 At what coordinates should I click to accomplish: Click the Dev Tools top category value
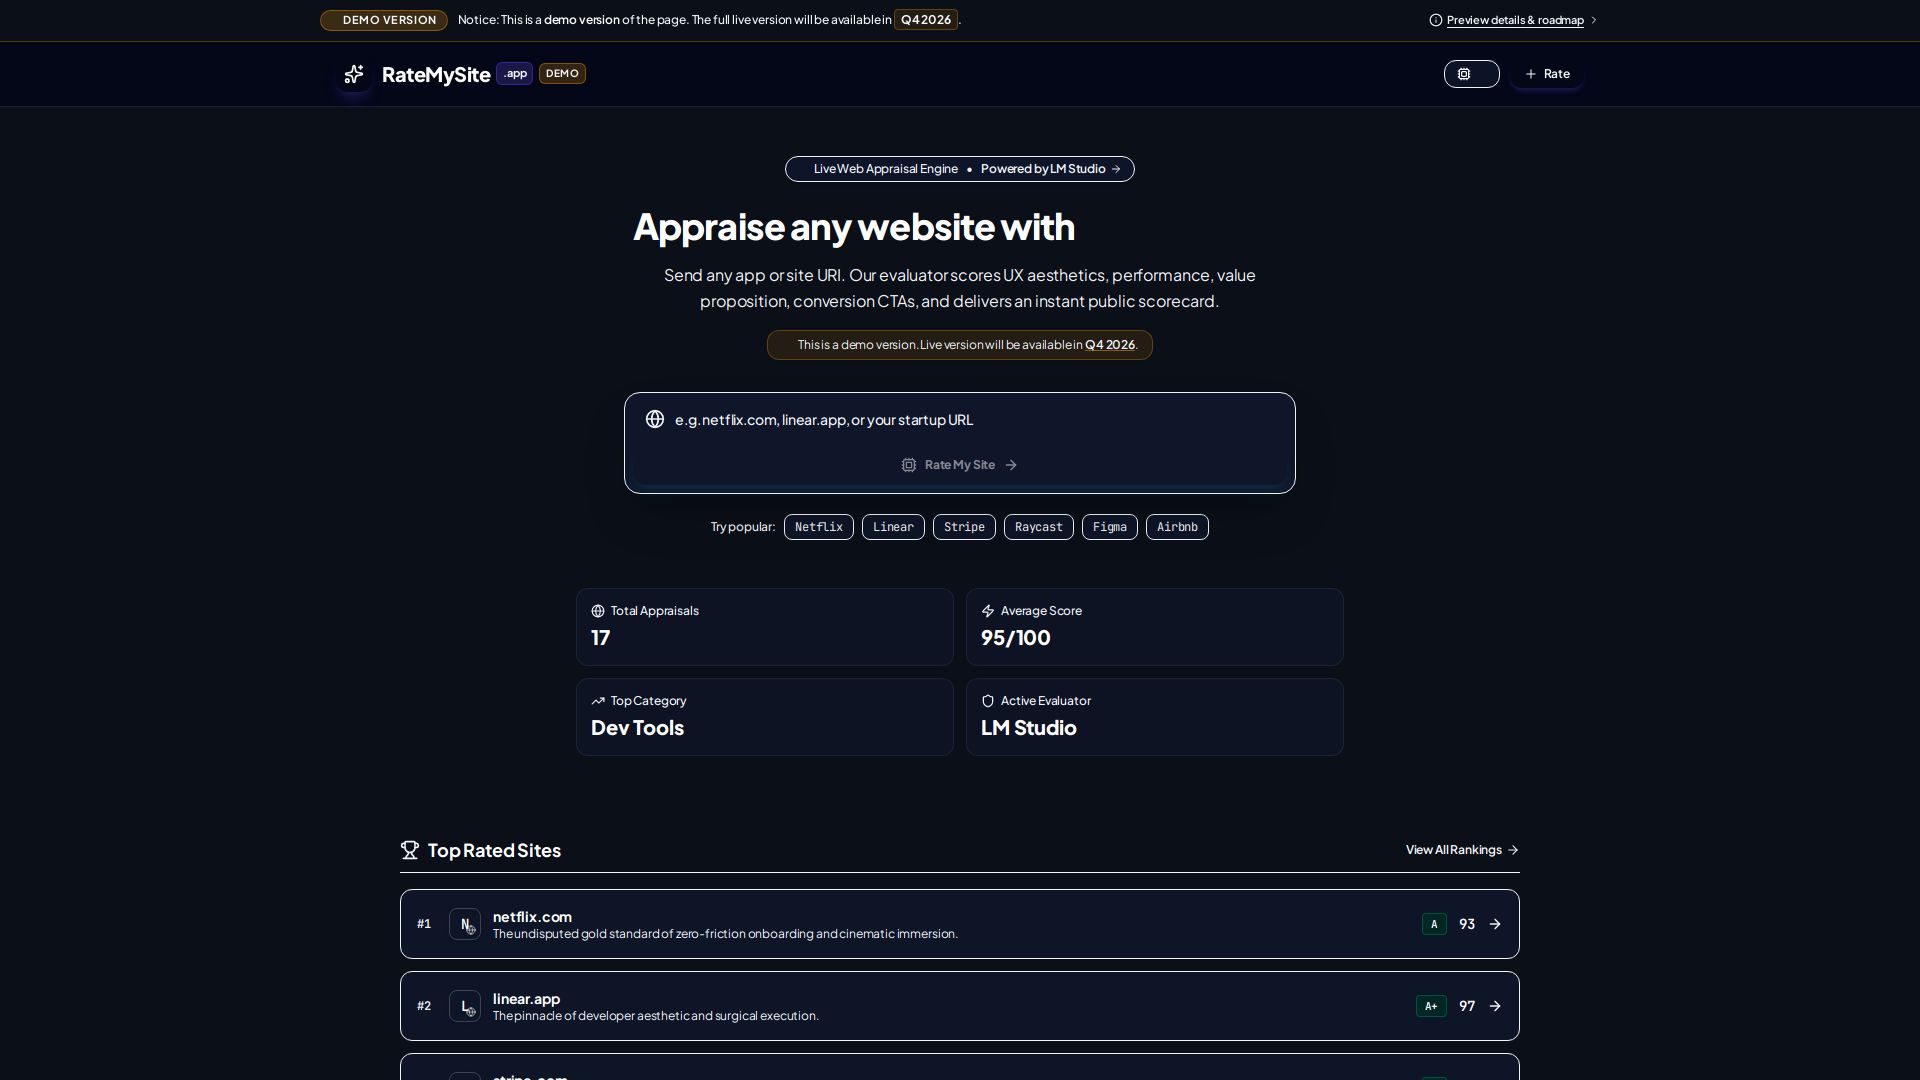tap(637, 728)
